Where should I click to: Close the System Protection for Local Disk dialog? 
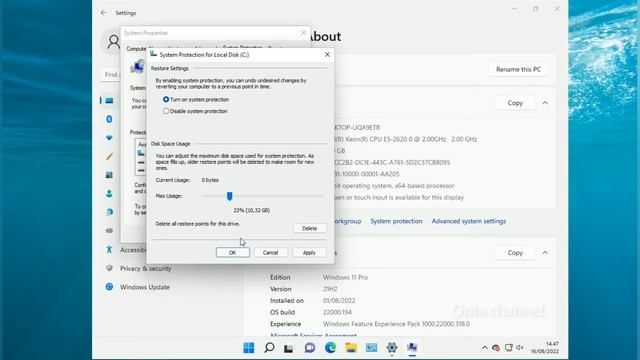(327, 54)
